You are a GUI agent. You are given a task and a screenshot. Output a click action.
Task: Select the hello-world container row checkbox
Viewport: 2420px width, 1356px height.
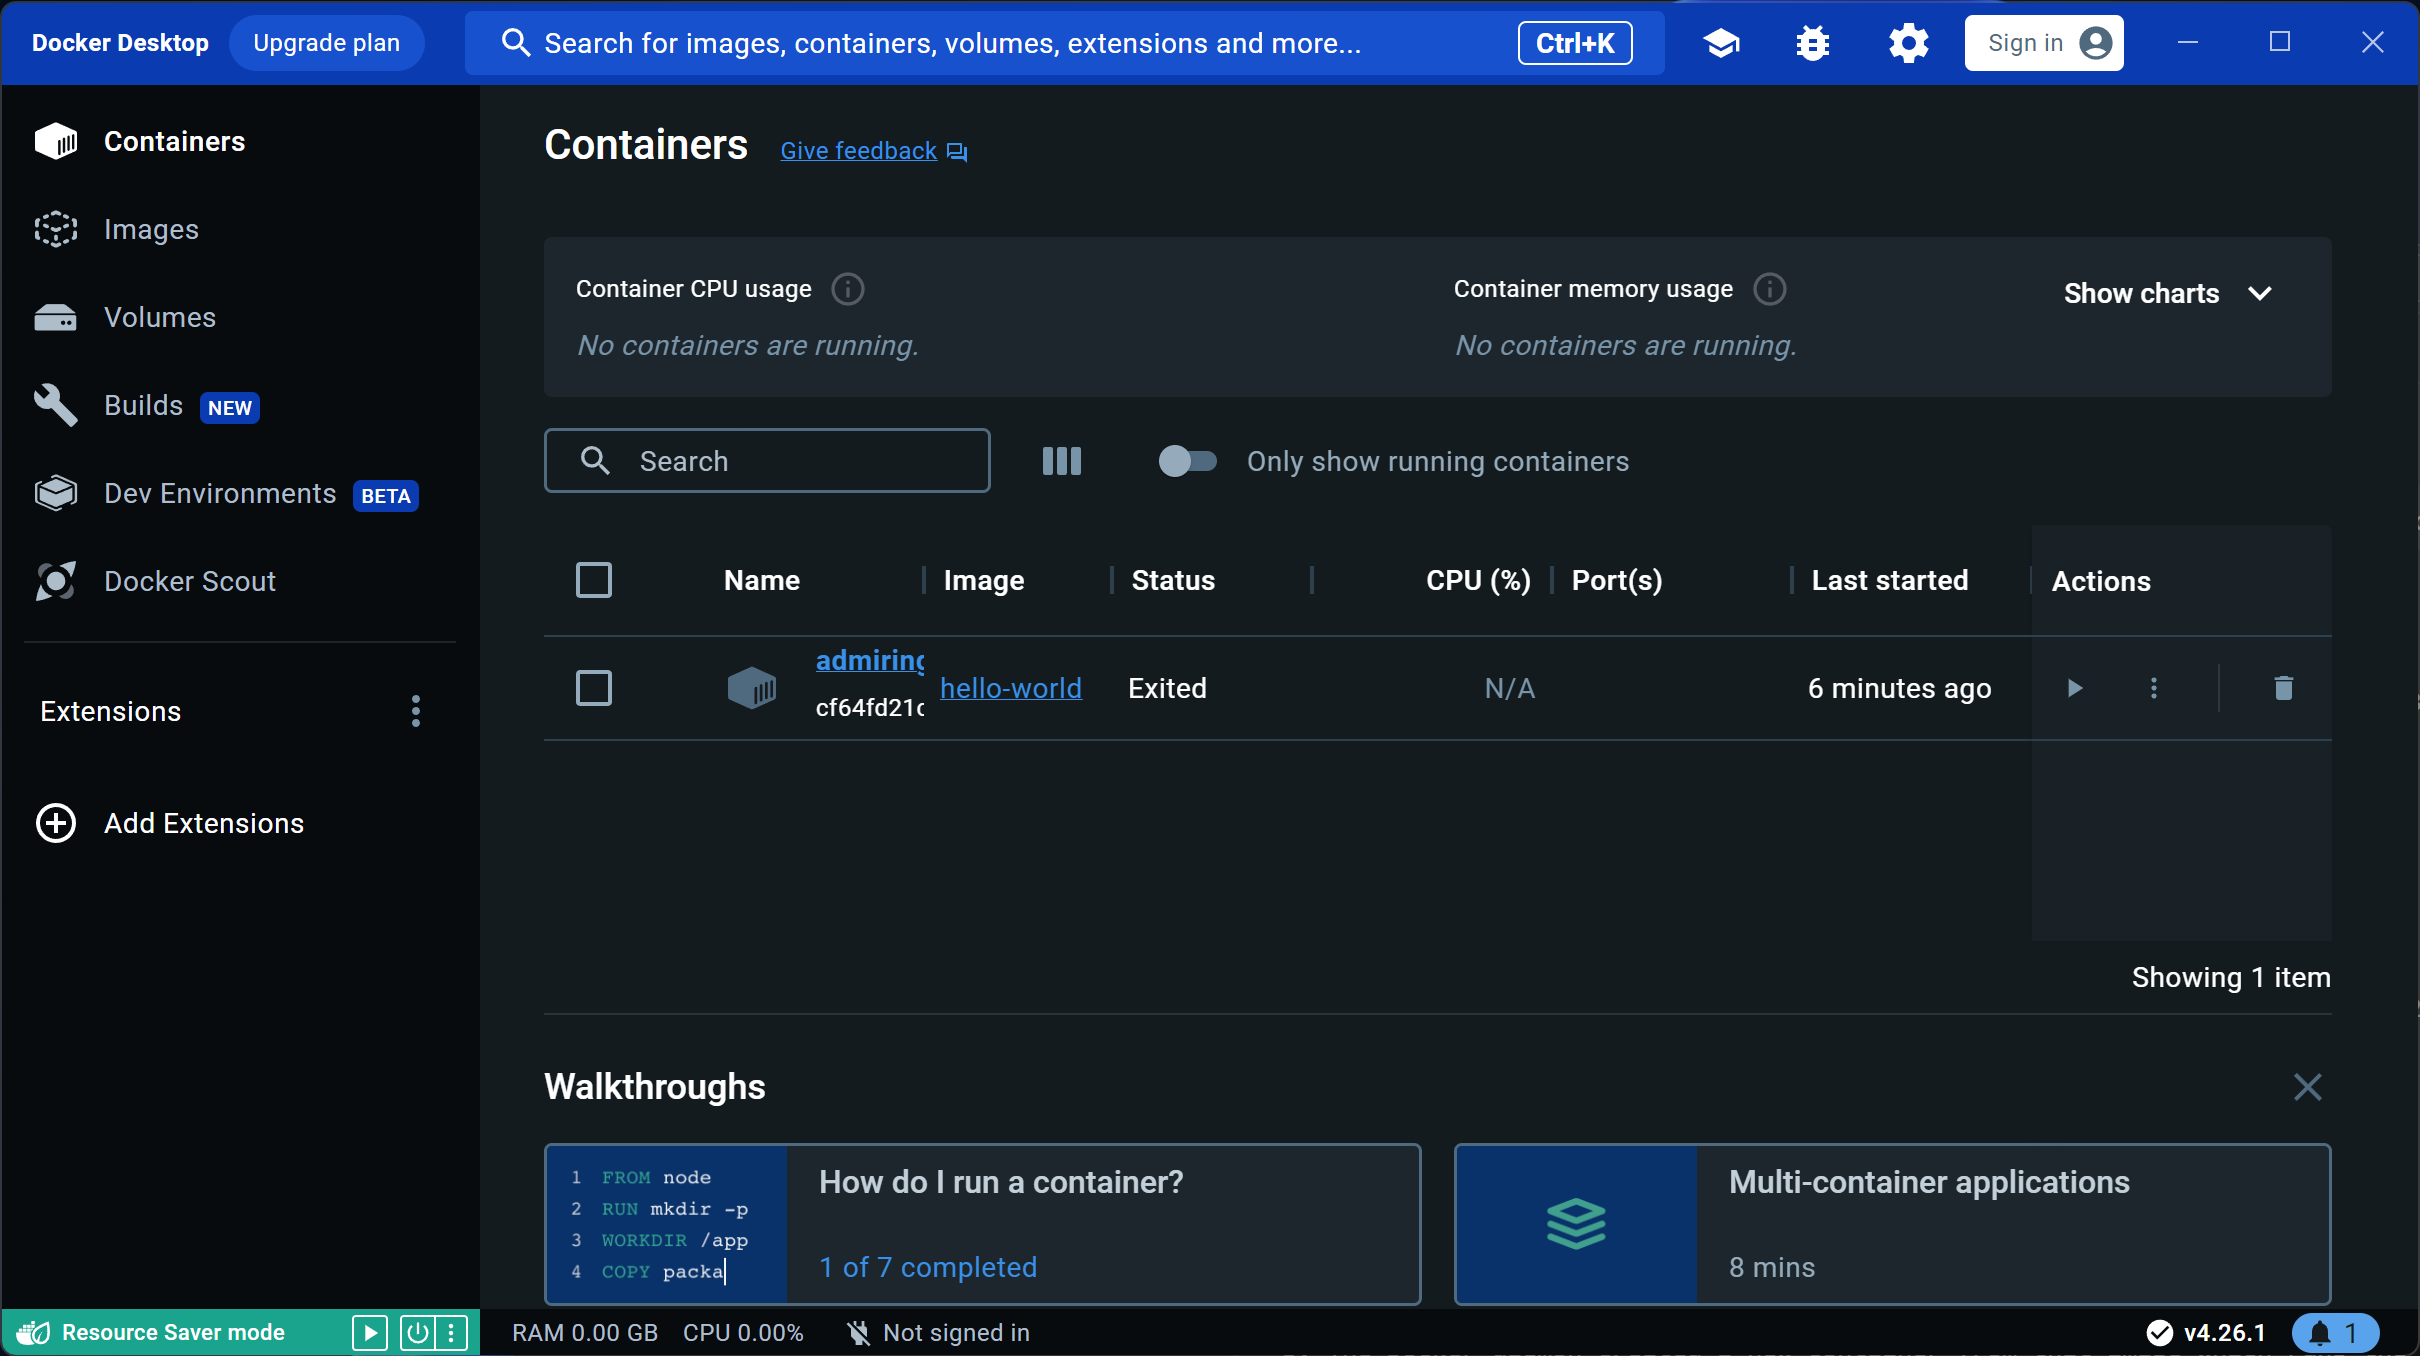point(593,688)
